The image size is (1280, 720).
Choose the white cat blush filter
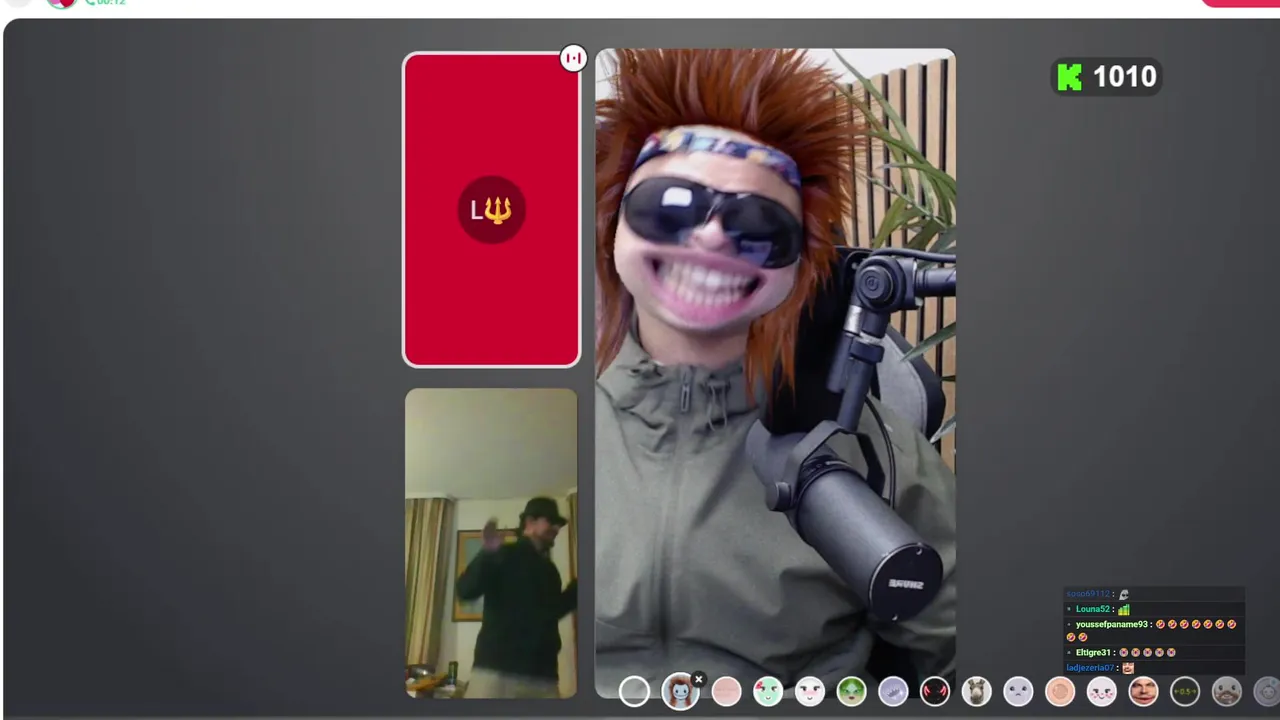1101,691
